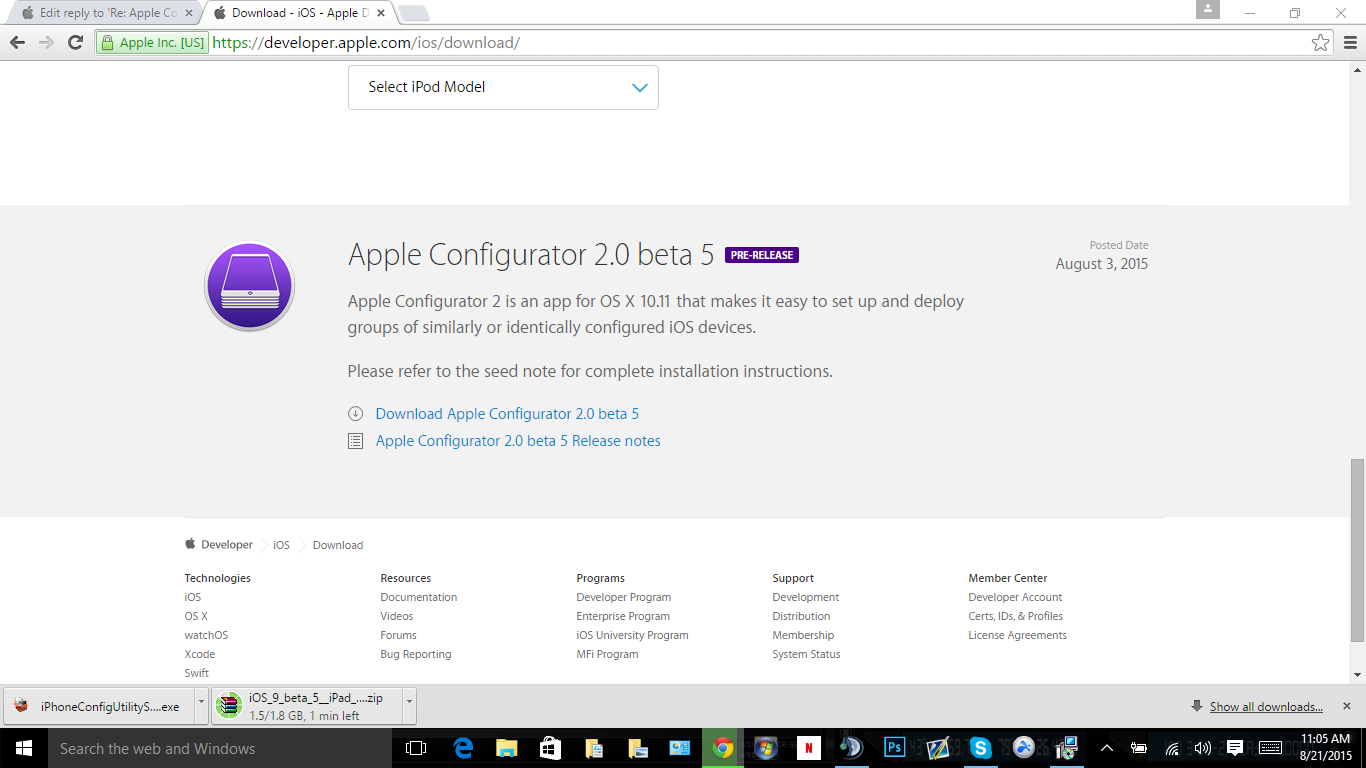Click the volume speaker icon in tray
Viewport: 1366px width, 768px height.
[1203, 748]
